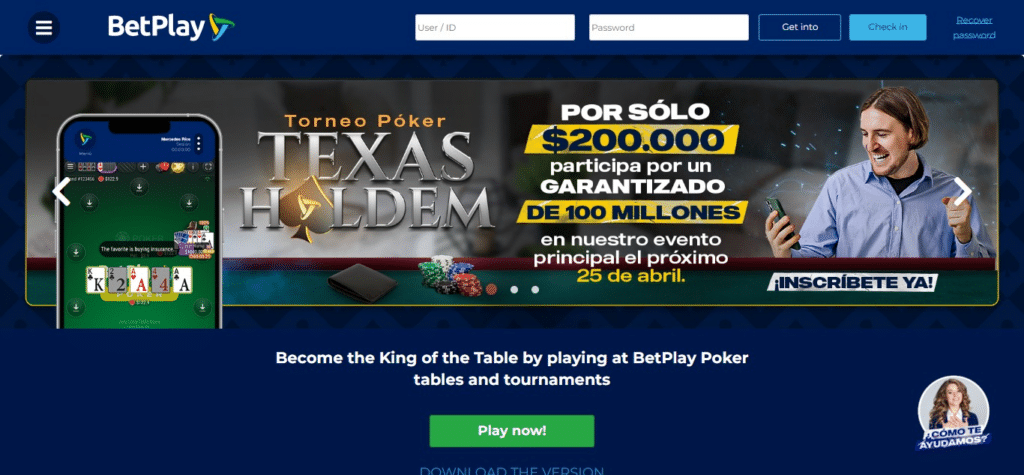The width and height of the screenshot is (1024, 475).
Task: Click the green Play now! button
Action: click(512, 431)
